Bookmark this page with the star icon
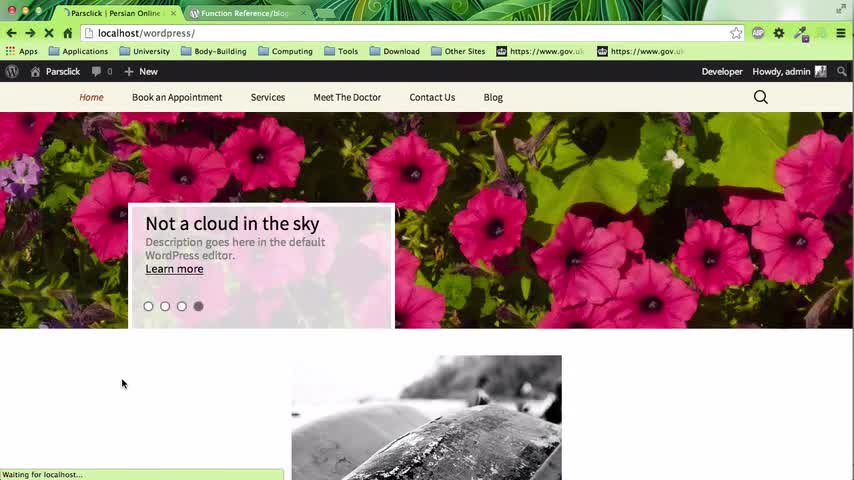The height and width of the screenshot is (480, 854). [736, 33]
